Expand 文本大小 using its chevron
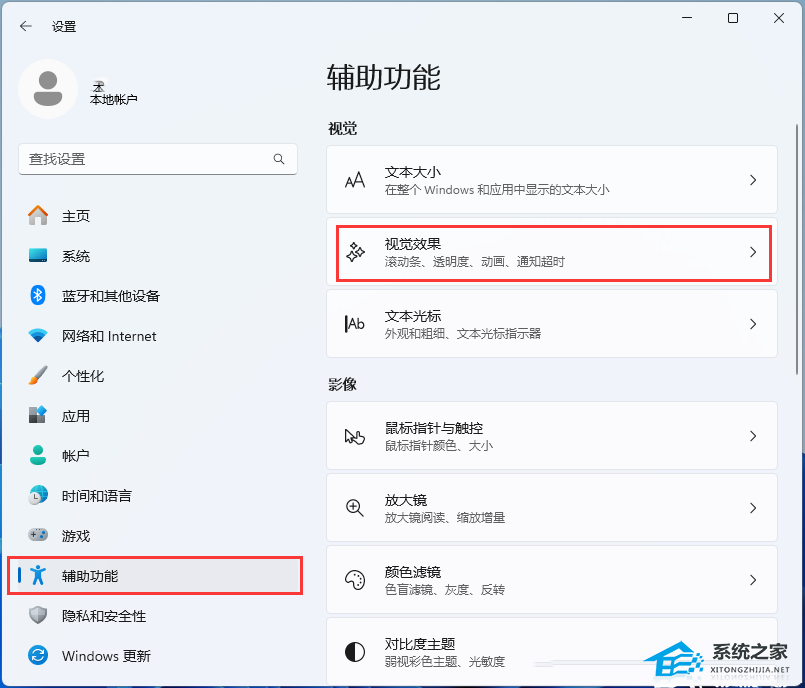805x688 pixels. pos(753,180)
